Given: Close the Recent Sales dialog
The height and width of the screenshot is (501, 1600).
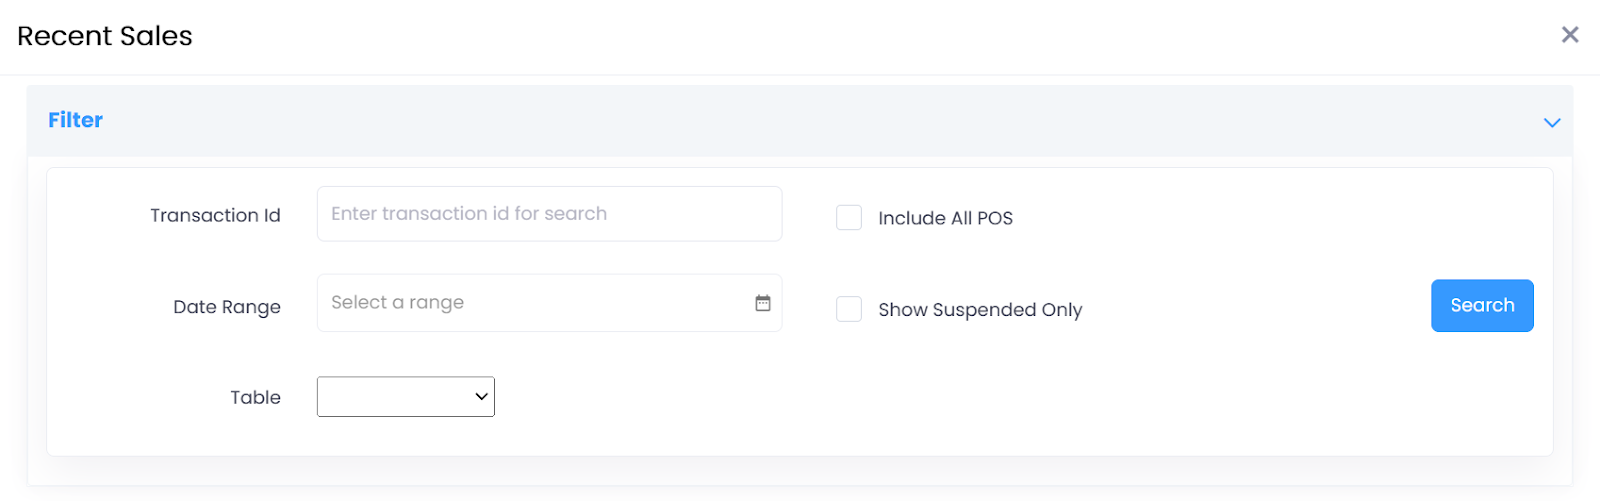Looking at the screenshot, I should pos(1570,35).
